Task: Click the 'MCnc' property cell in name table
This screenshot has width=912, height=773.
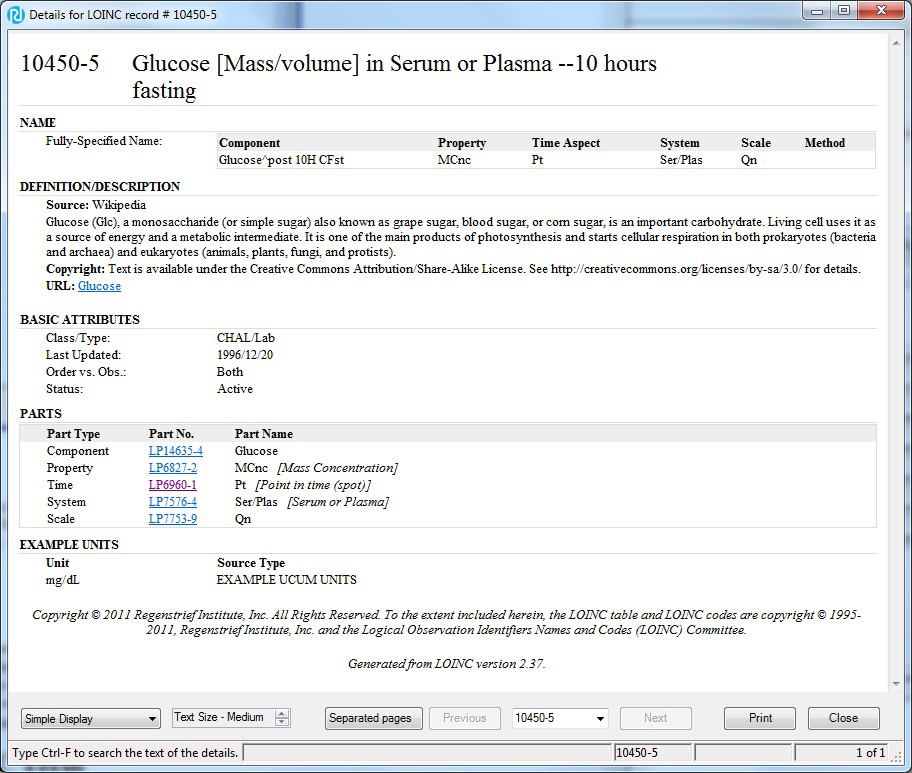Action: pos(454,160)
